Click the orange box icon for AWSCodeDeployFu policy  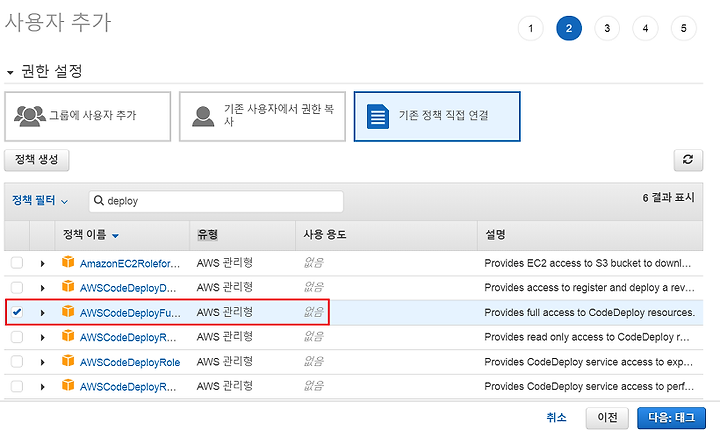tap(68, 311)
